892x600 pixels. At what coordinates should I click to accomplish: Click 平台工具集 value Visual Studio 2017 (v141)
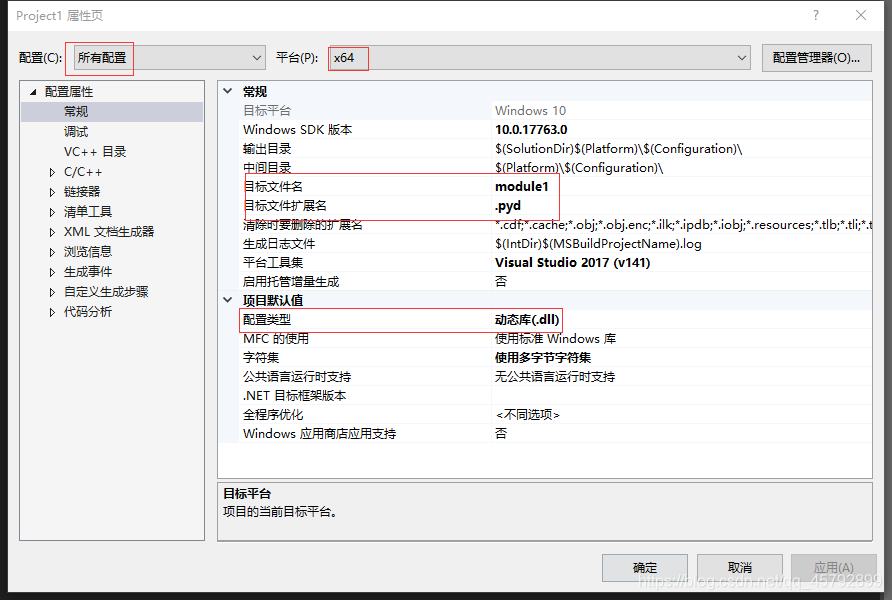pos(572,262)
